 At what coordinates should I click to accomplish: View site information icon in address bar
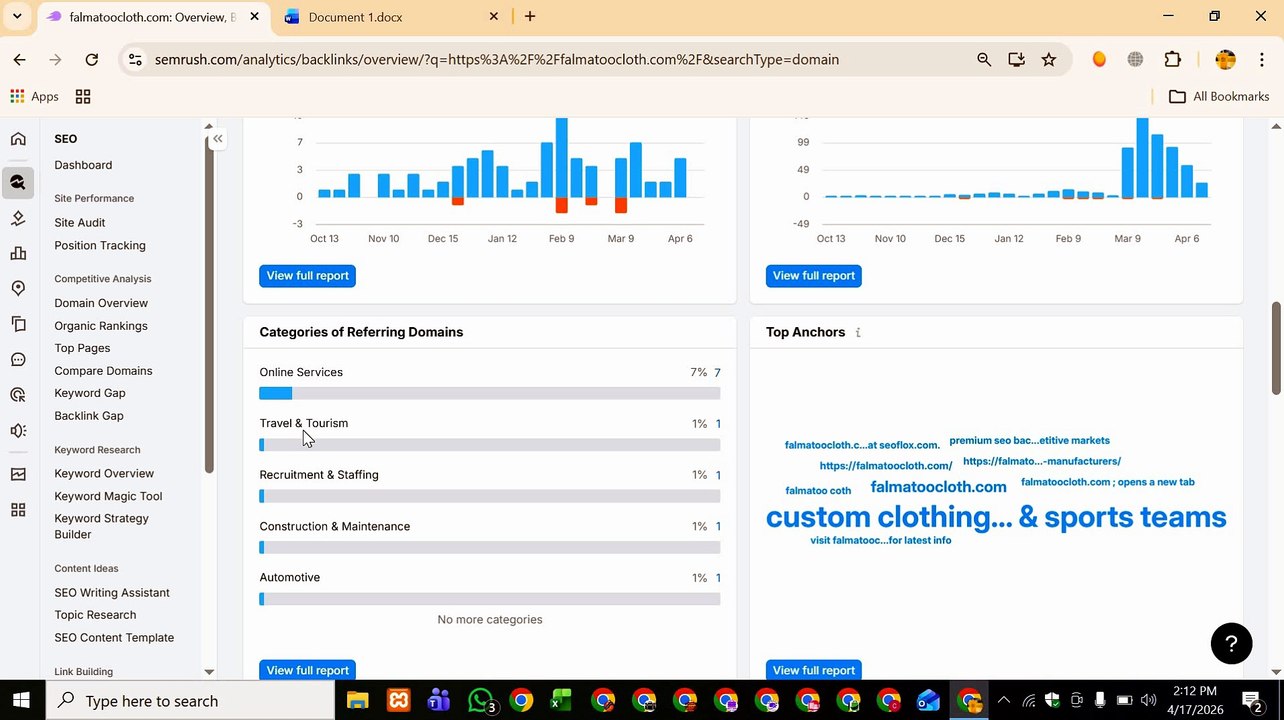coord(135,60)
